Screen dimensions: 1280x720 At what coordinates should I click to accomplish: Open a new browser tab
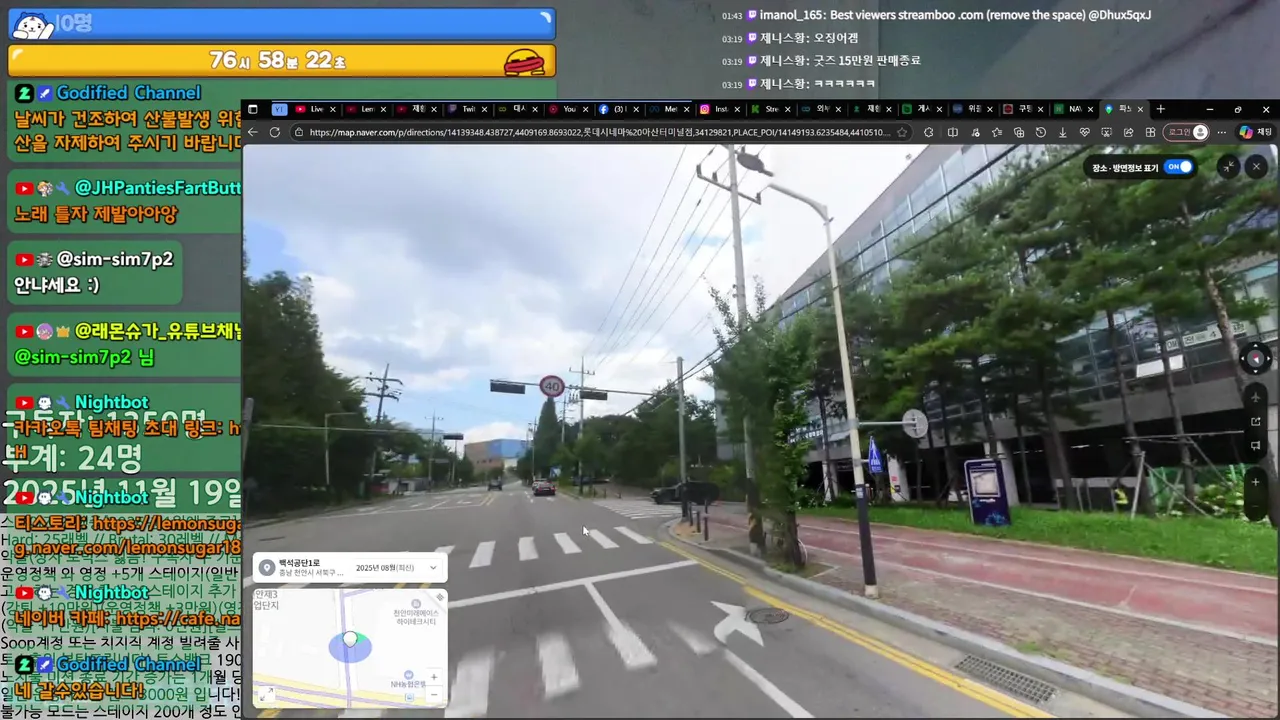1160,109
